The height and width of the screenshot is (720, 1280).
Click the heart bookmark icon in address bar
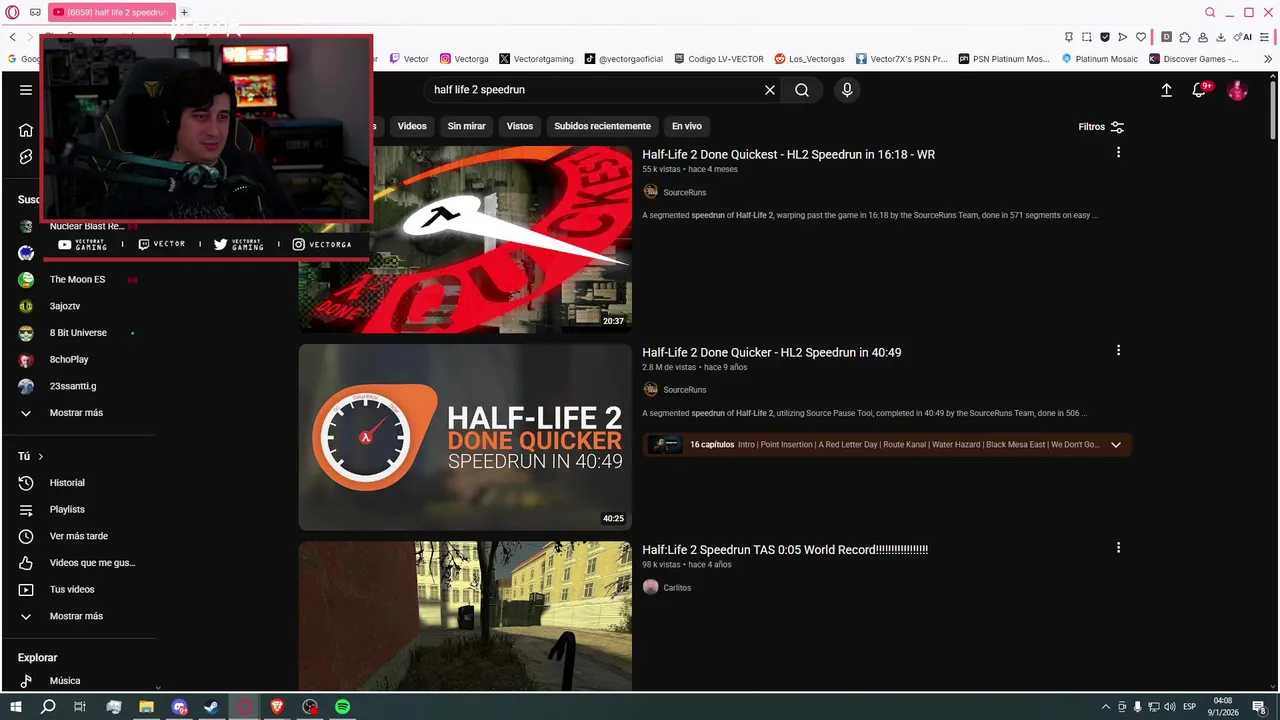1141,37
